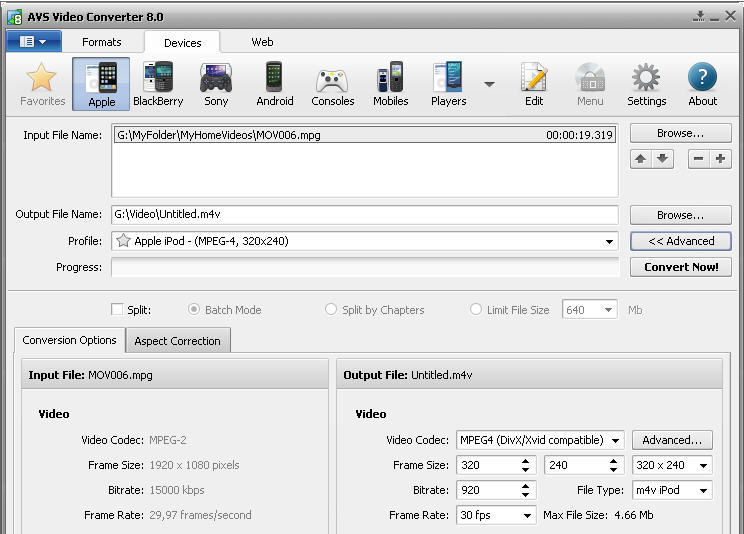Browse for output file location

(680, 215)
